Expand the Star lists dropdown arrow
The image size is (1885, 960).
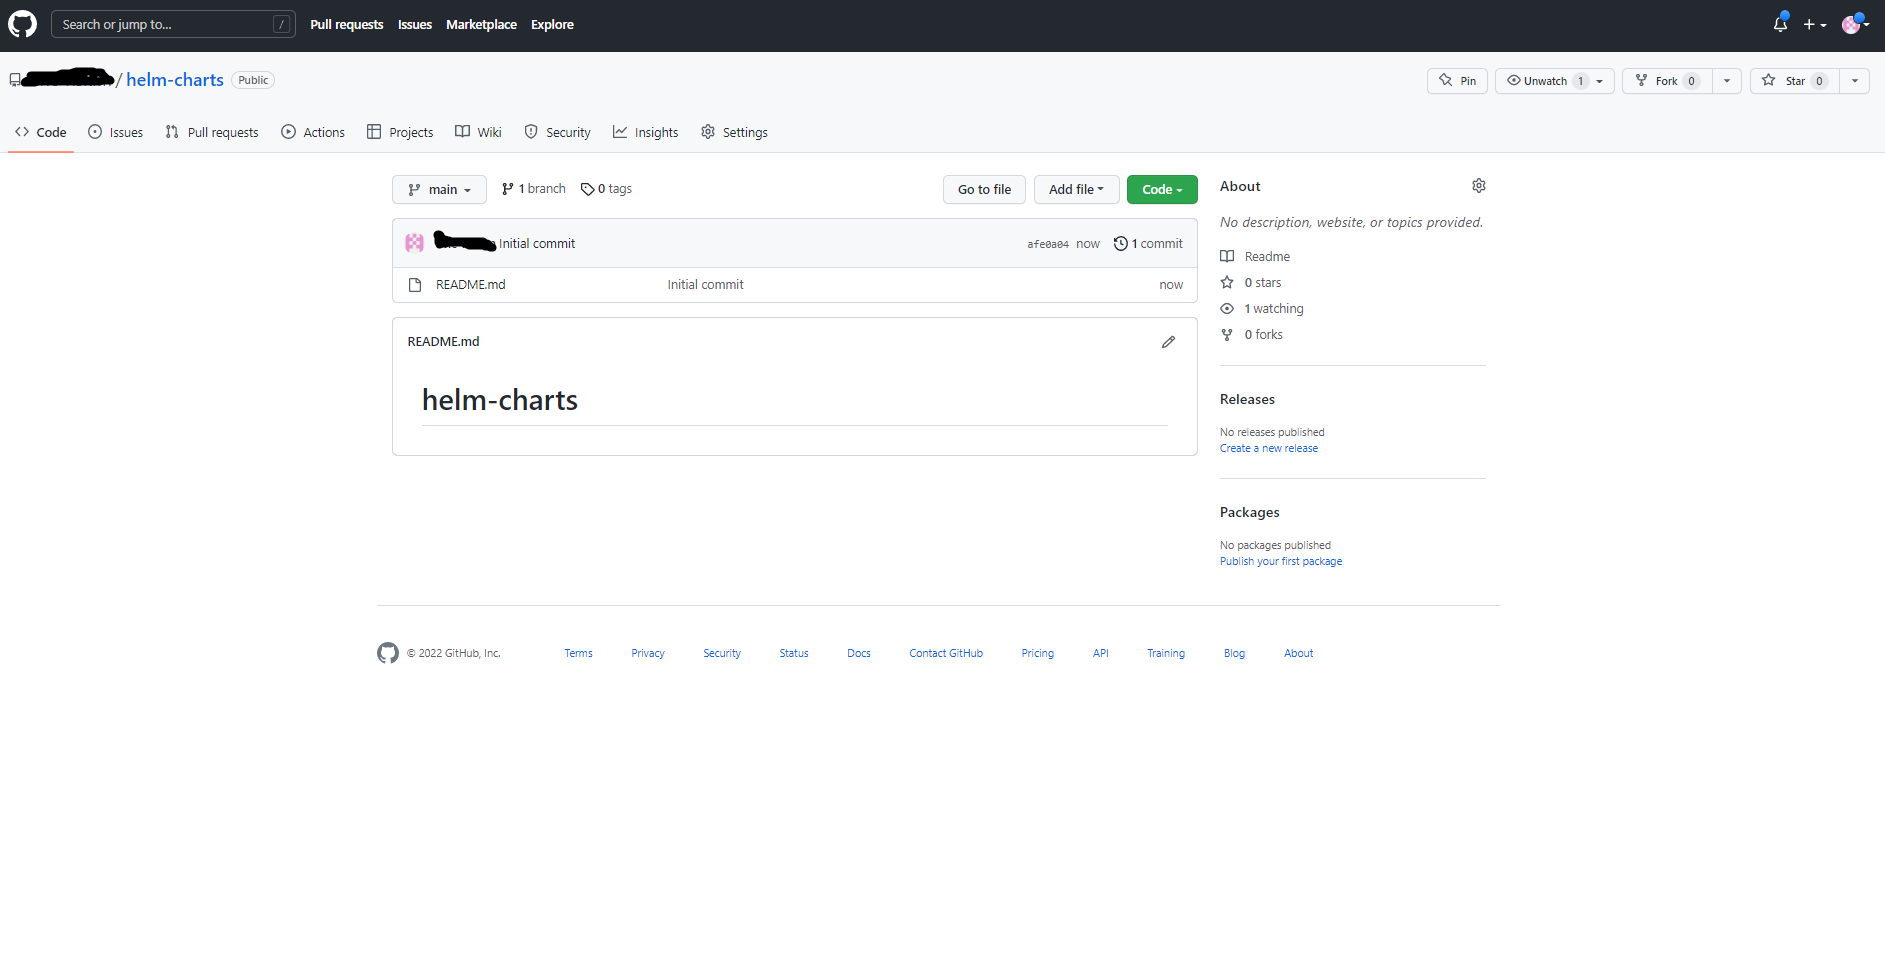[x=1855, y=81]
